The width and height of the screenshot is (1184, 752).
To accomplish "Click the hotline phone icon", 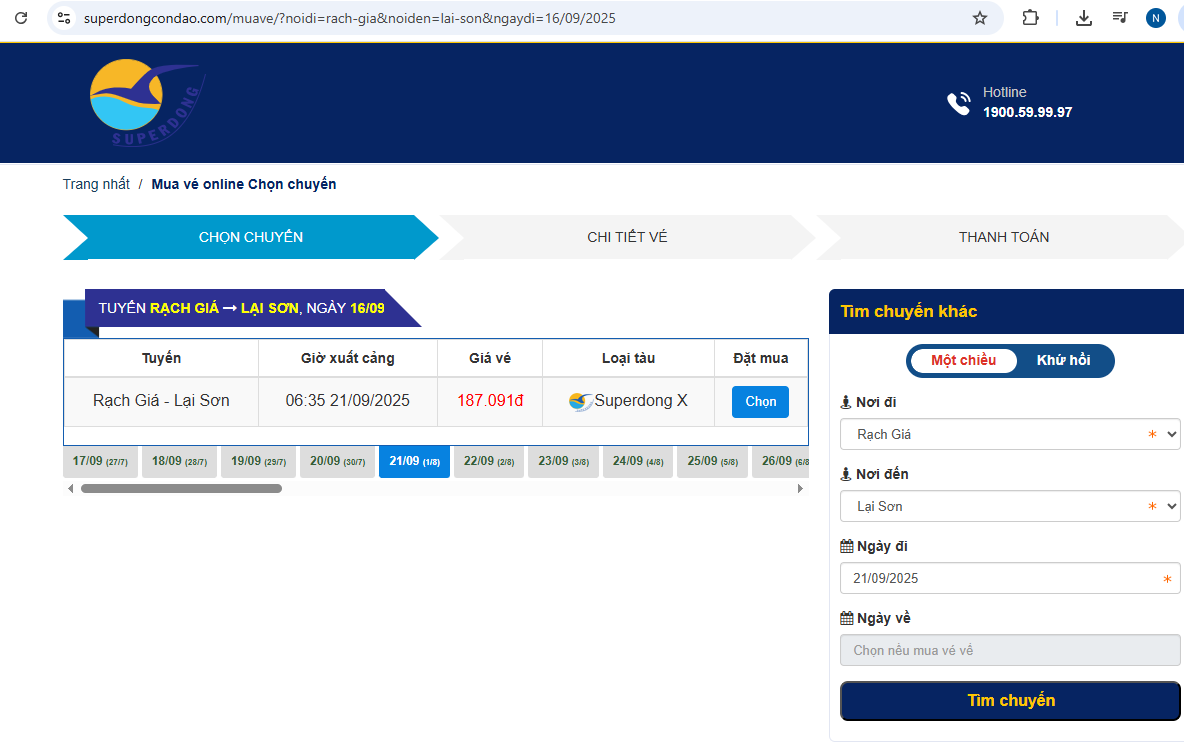I will coord(958,103).
